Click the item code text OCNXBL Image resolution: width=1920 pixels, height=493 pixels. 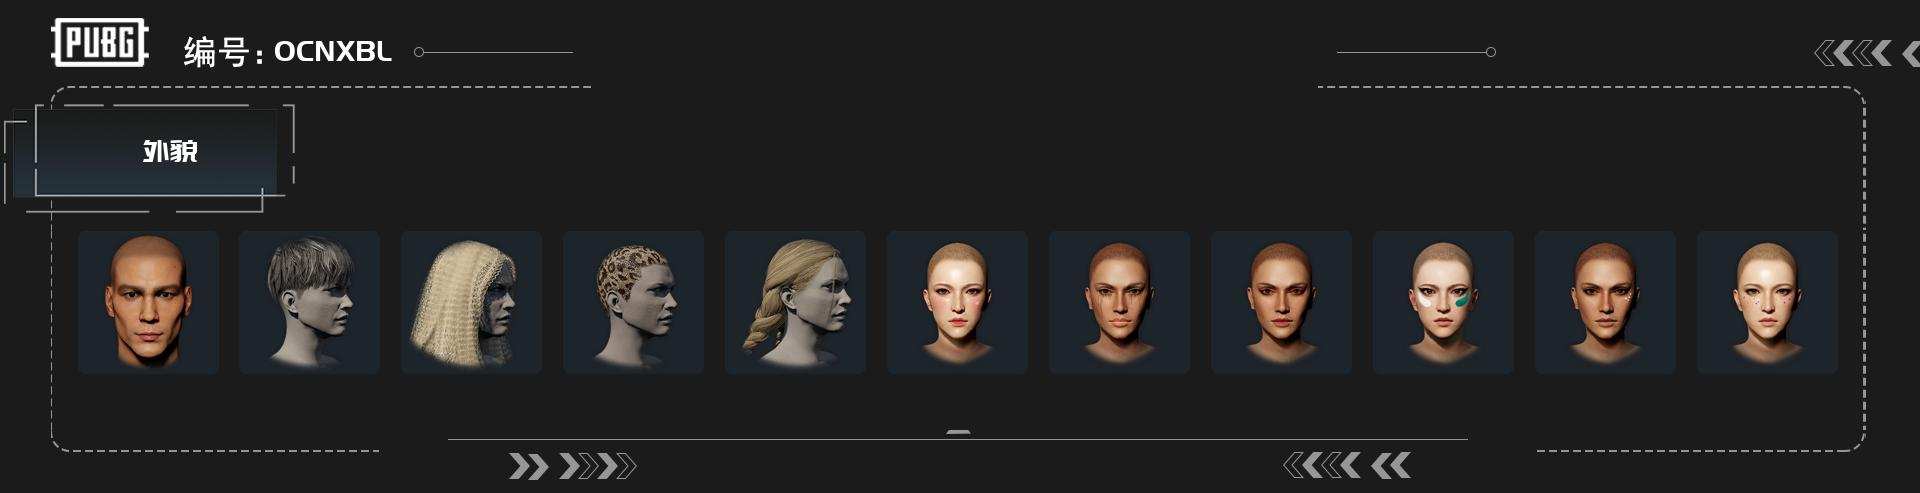[332, 51]
